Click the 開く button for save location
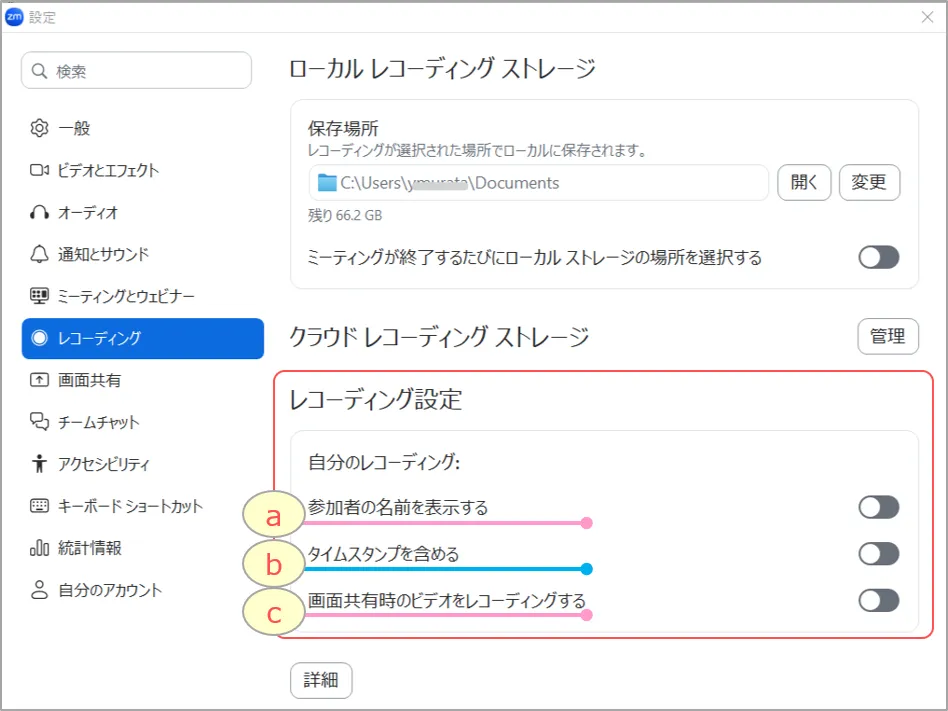 click(804, 183)
